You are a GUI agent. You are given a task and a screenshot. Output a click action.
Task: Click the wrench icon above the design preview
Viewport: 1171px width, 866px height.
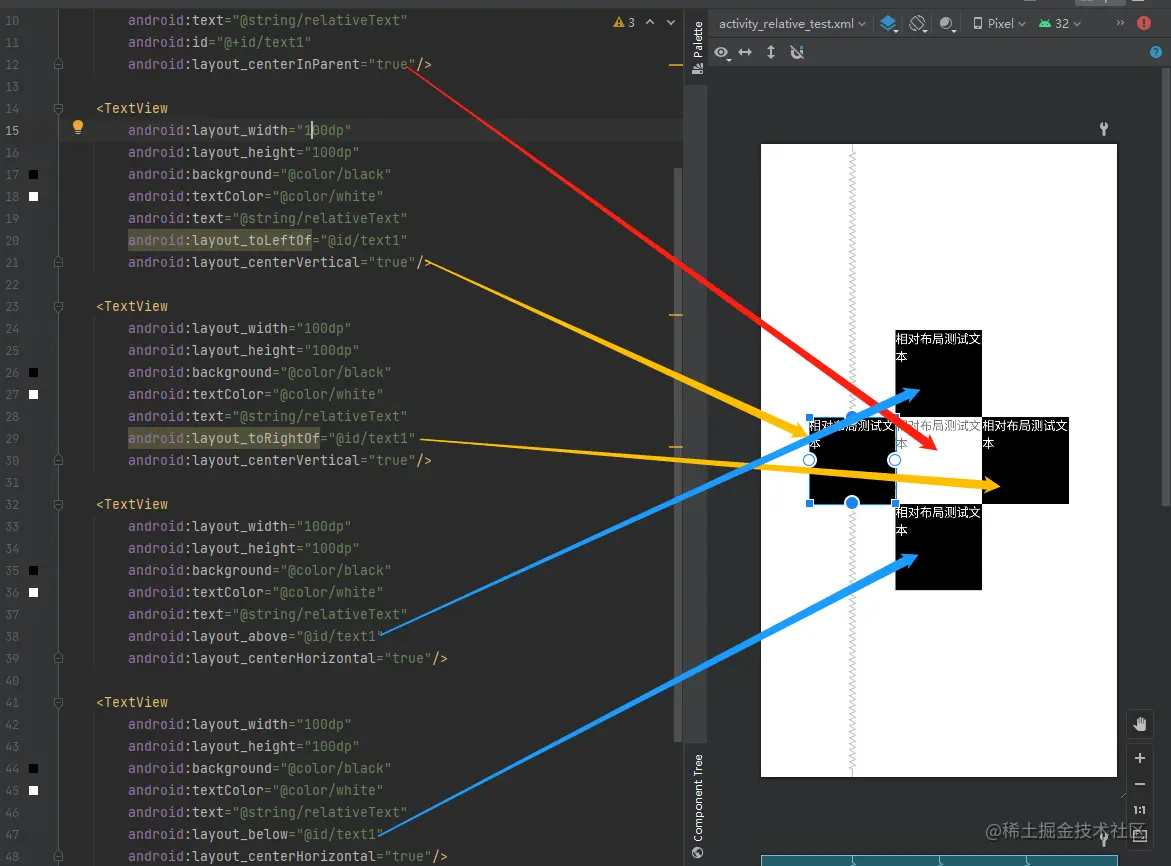1104,128
